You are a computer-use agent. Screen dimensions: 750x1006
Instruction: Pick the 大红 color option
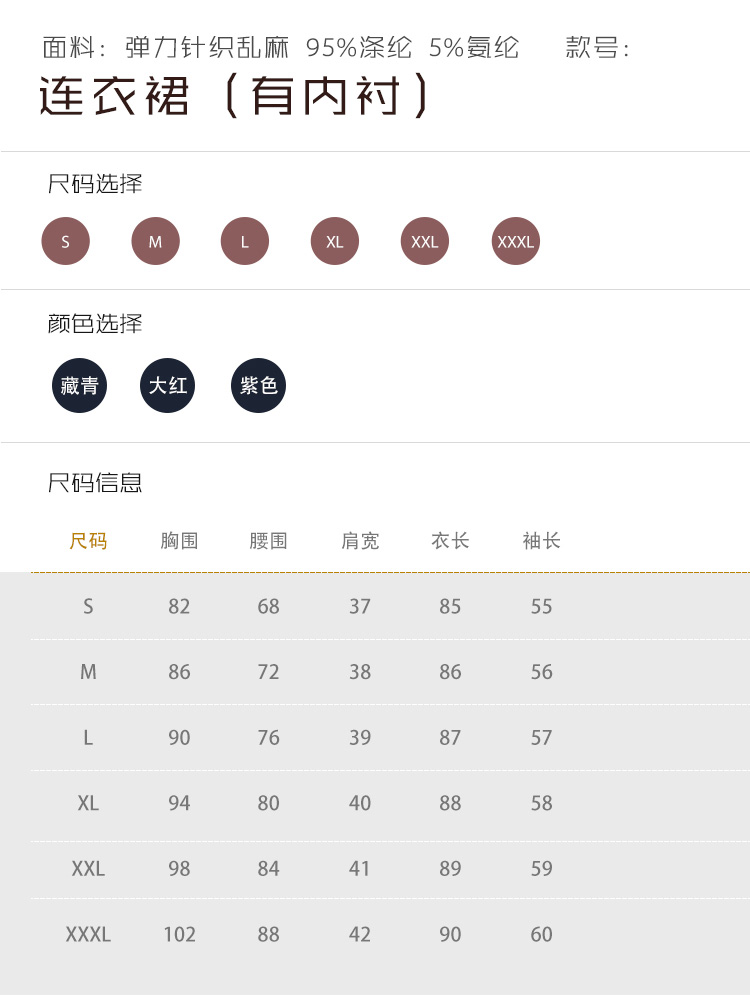(167, 385)
